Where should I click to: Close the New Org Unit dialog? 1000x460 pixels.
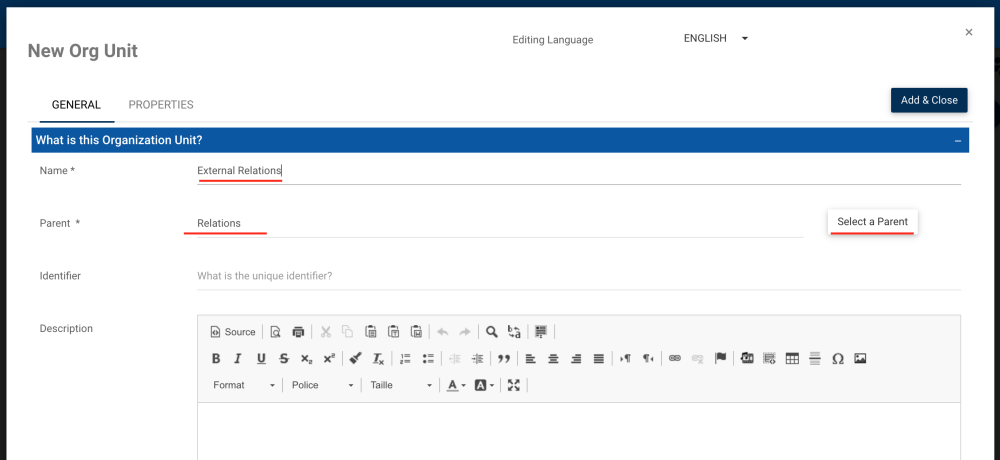pos(969,32)
